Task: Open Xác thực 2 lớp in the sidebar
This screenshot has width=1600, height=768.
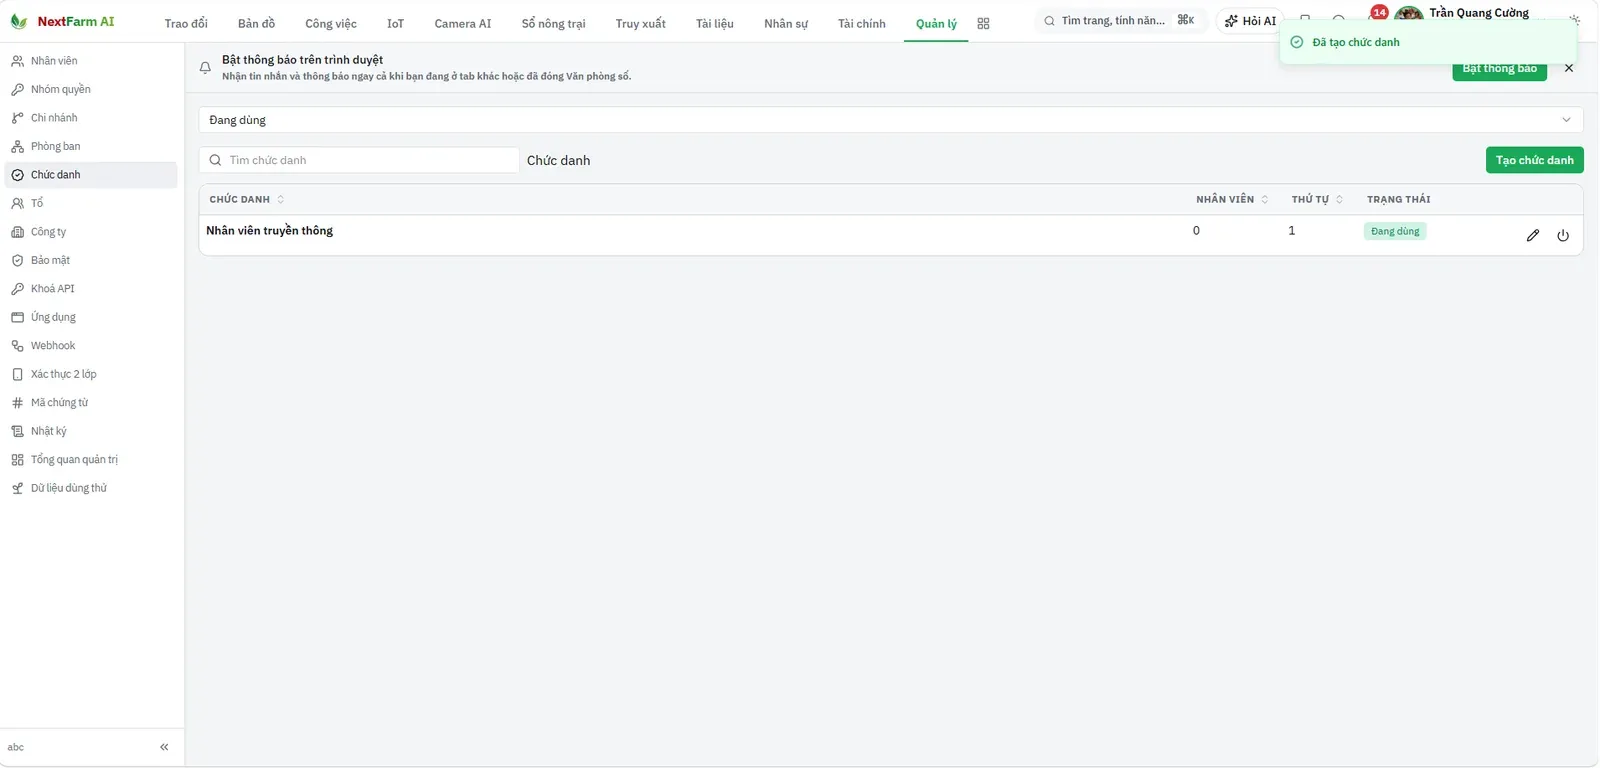Action: tap(91, 374)
